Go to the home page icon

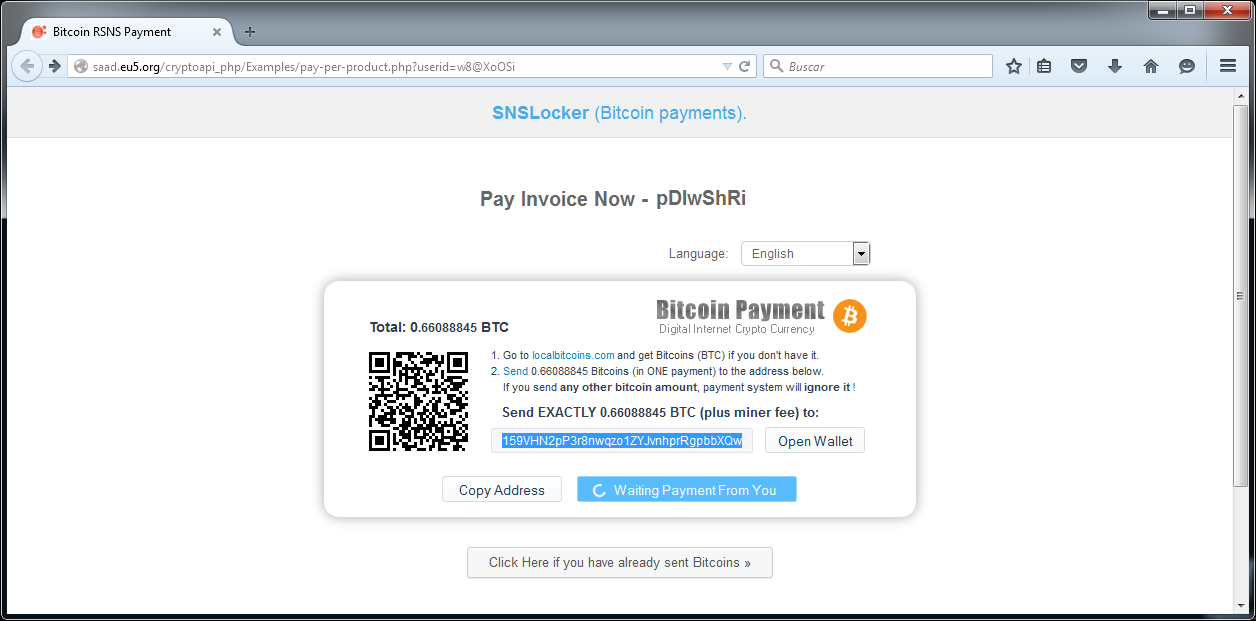click(x=1151, y=66)
